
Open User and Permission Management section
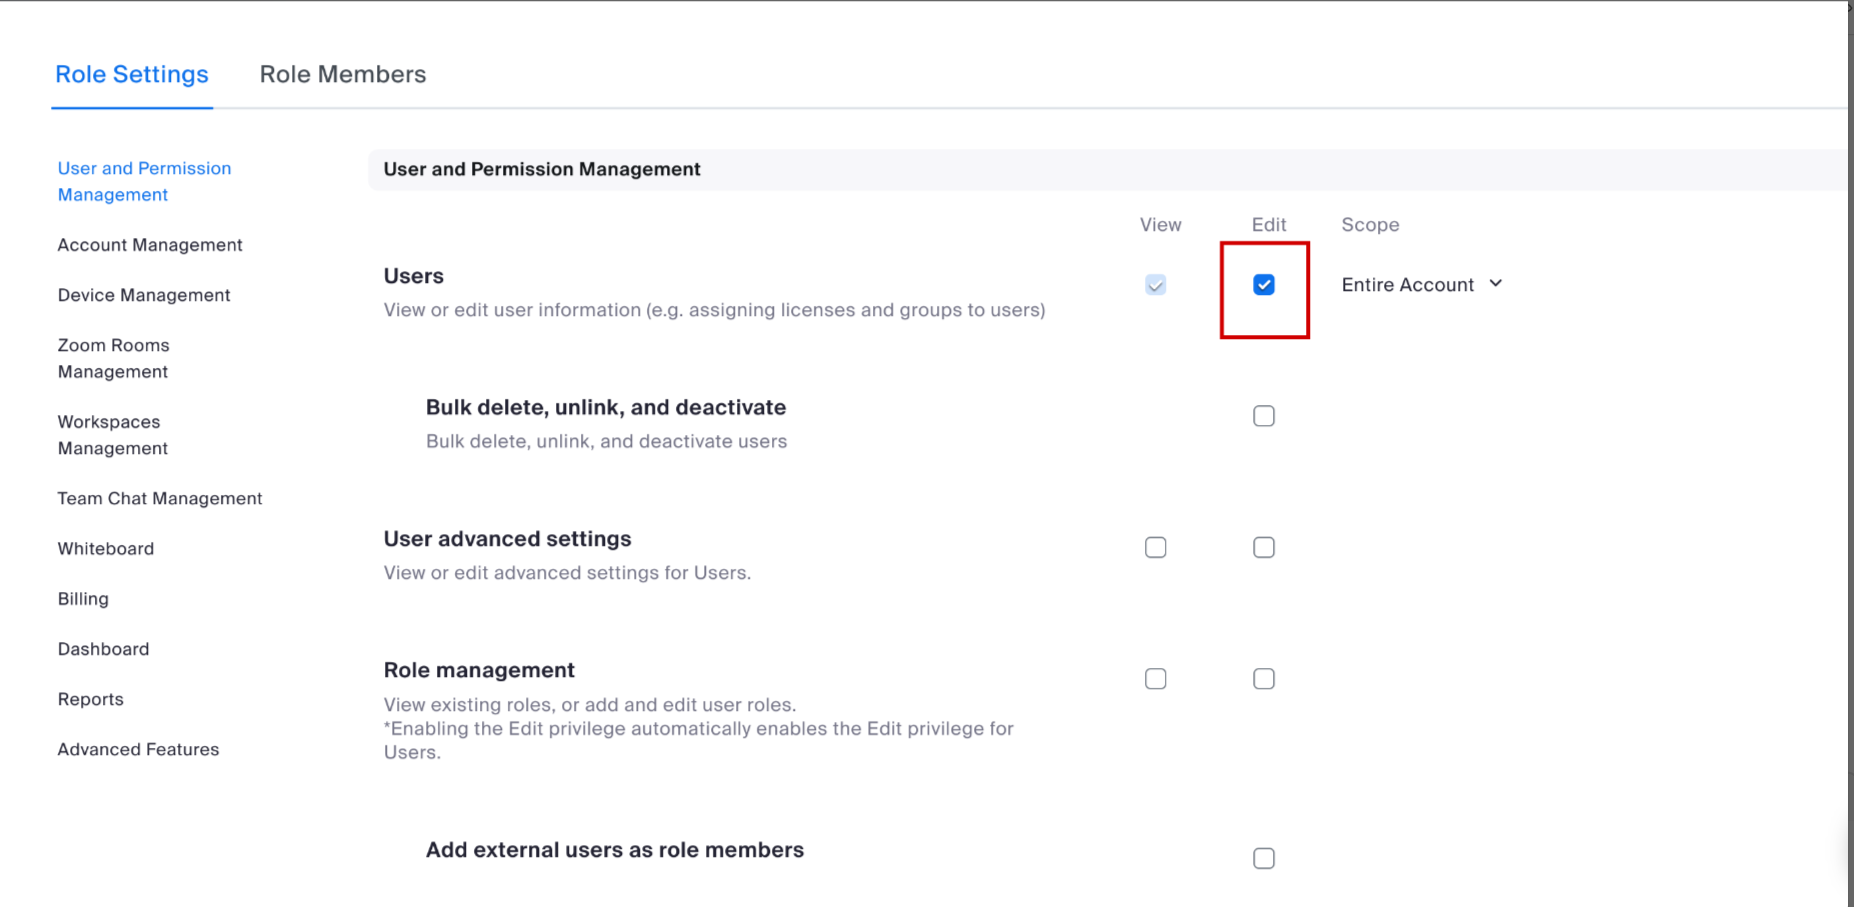(144, 181)
